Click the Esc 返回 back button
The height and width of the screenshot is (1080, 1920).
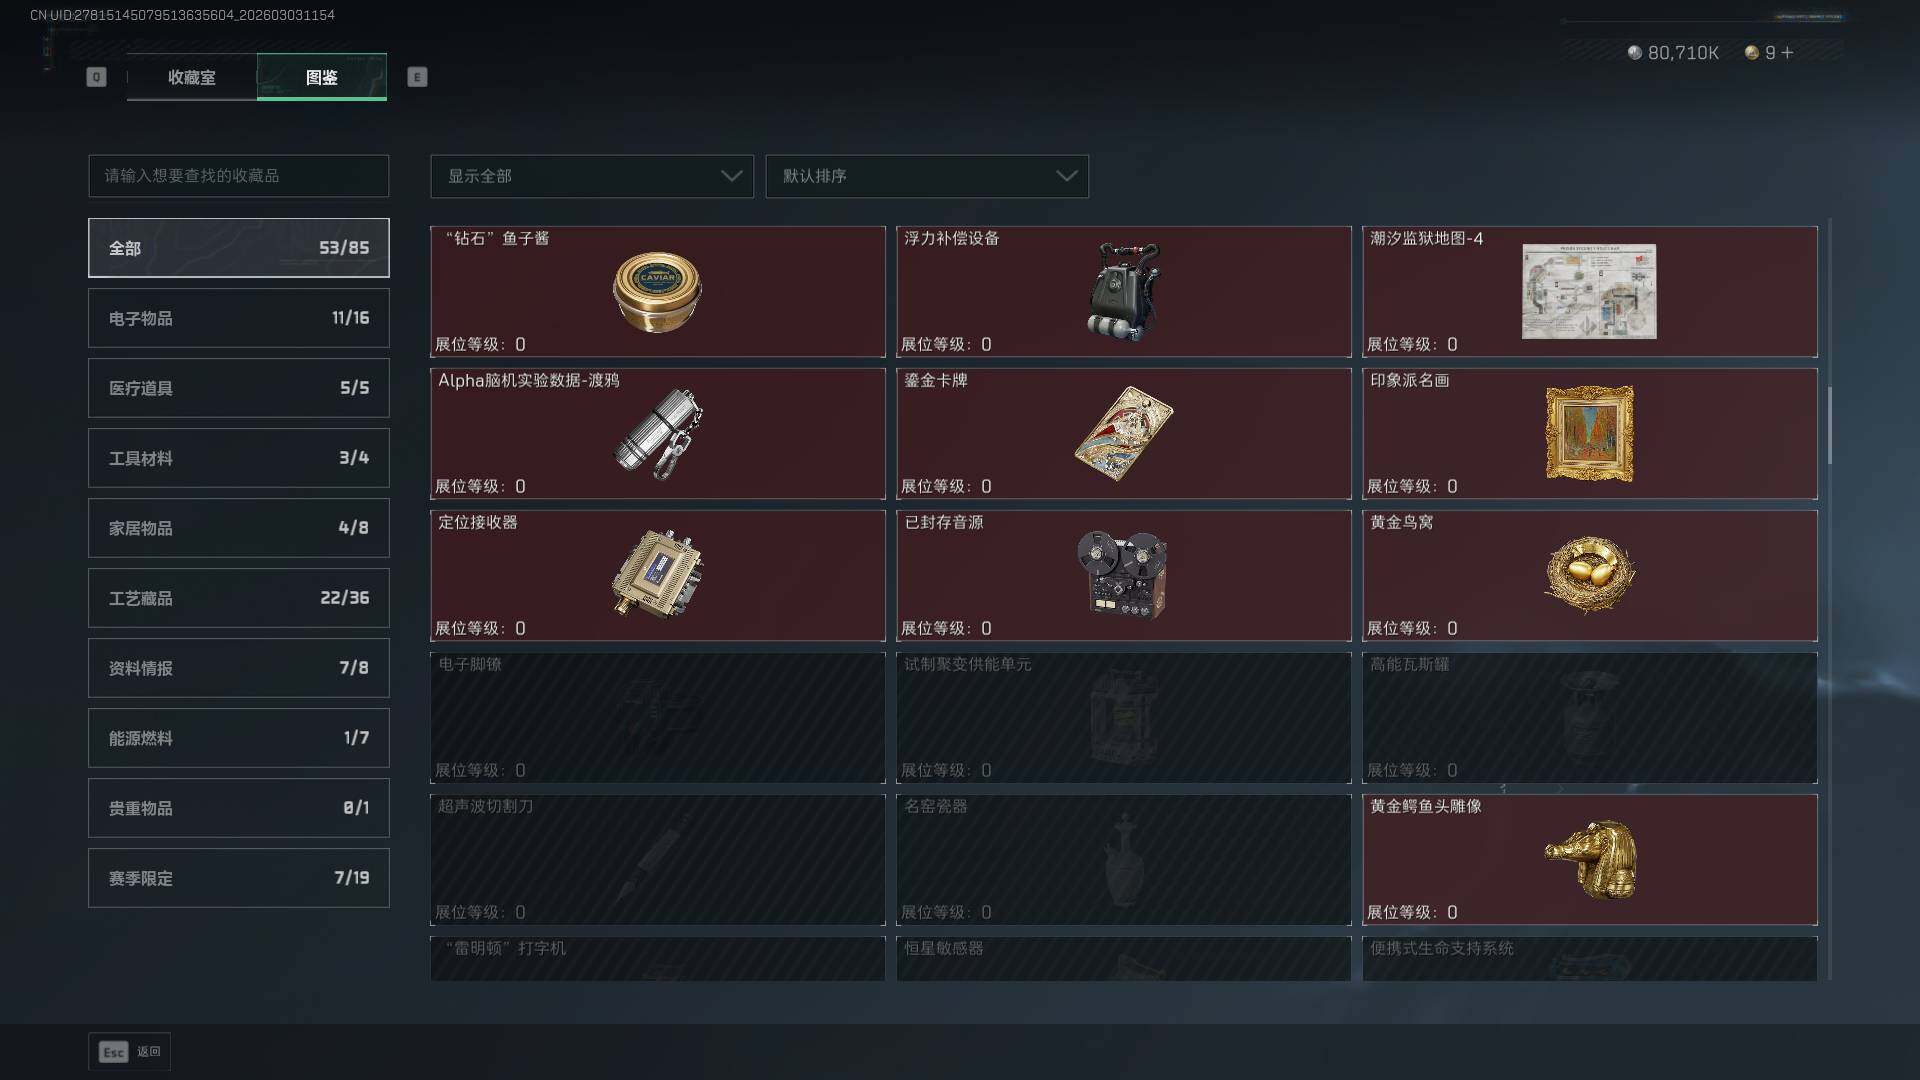[129, 1052]
